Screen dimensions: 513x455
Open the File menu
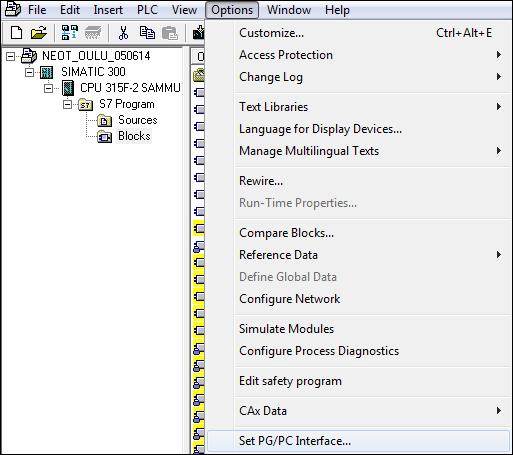tap(37, 10)
